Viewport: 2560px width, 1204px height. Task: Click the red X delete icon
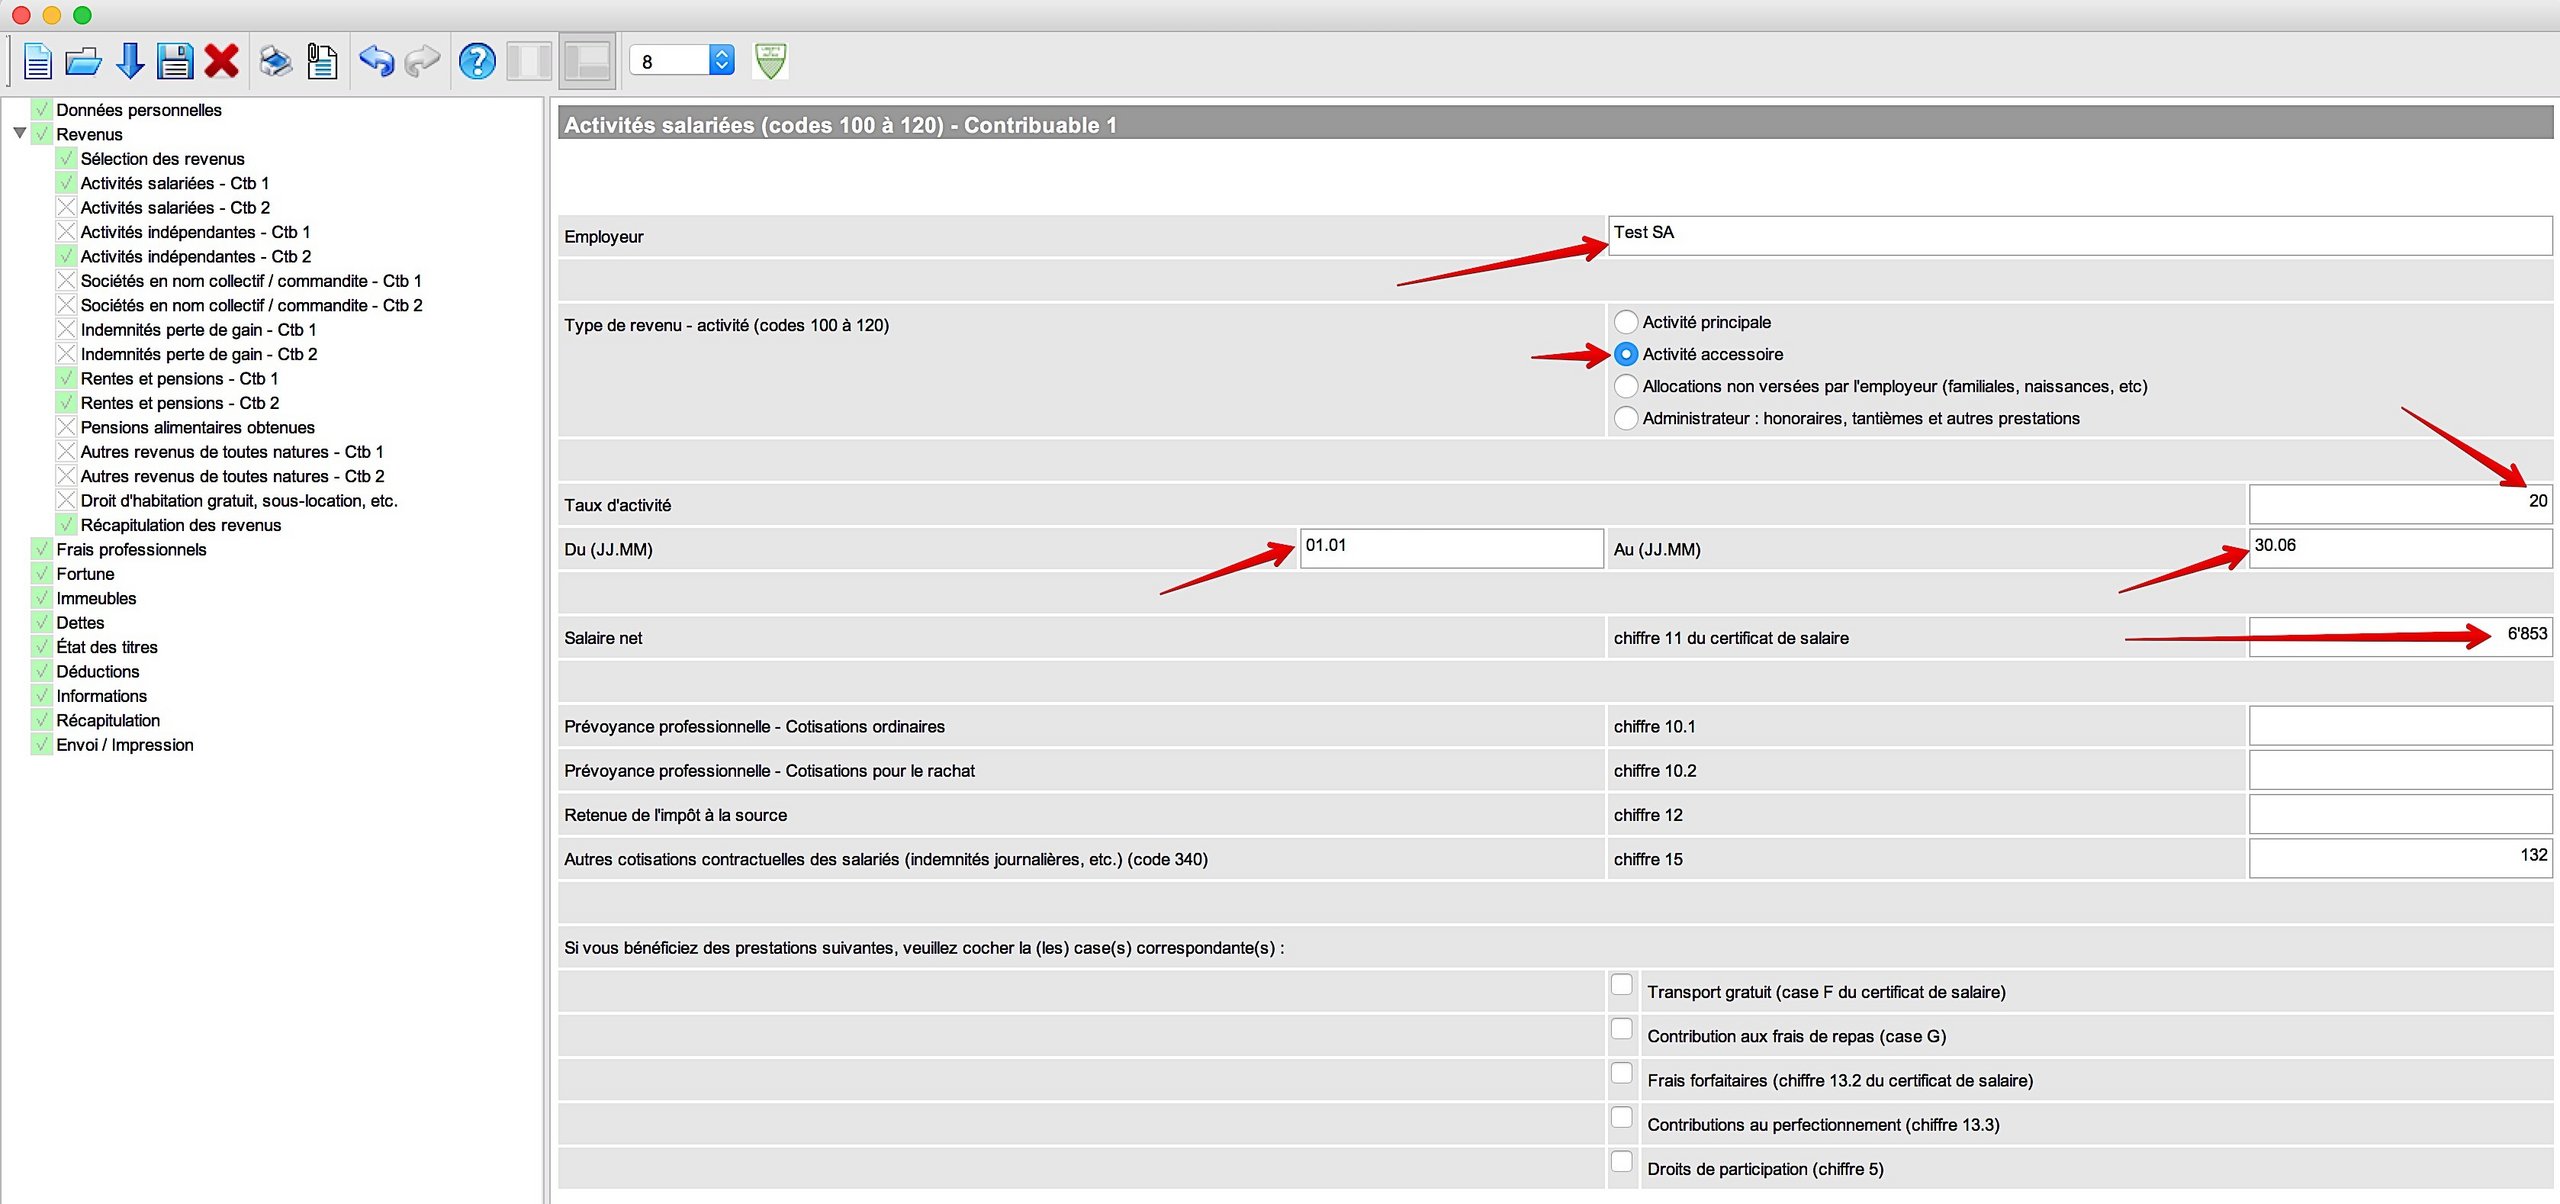[221, 62]
